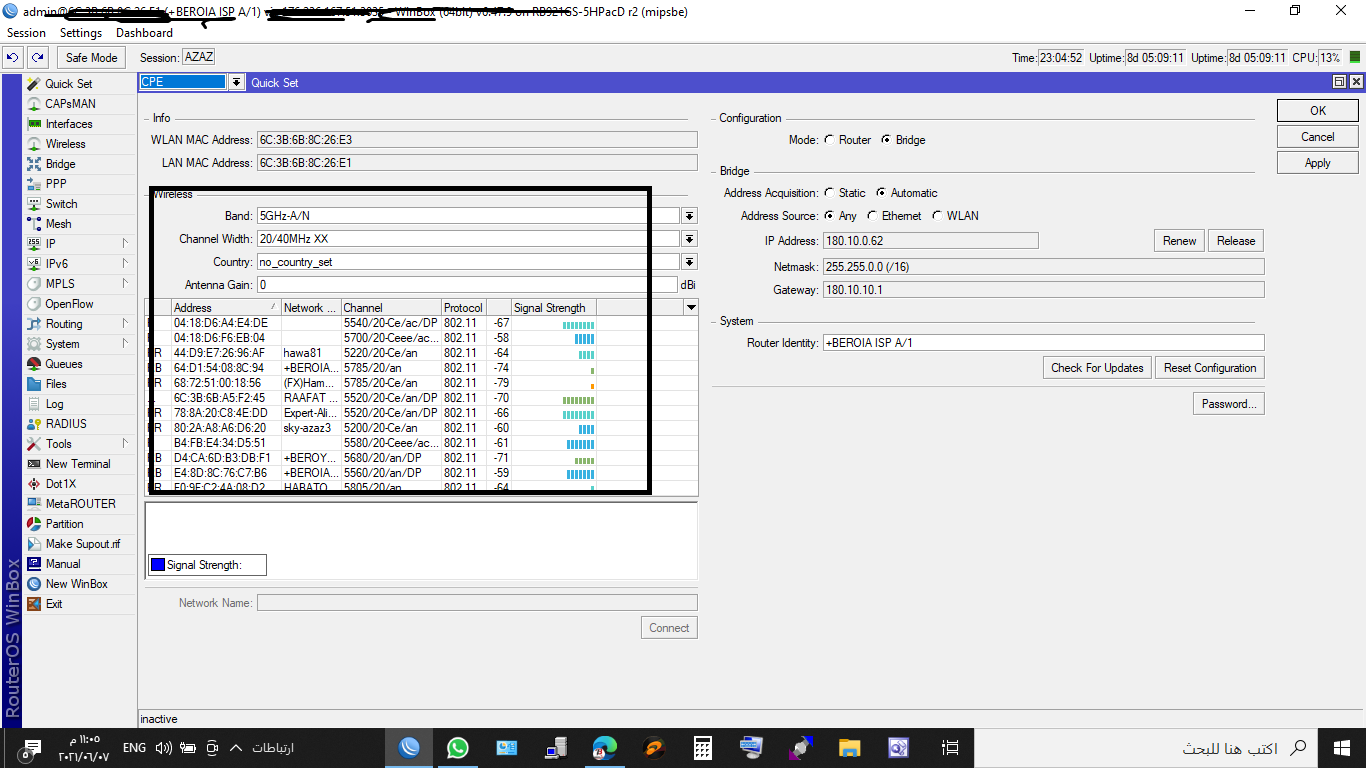Open the Mesh sidebar icon

34,224
